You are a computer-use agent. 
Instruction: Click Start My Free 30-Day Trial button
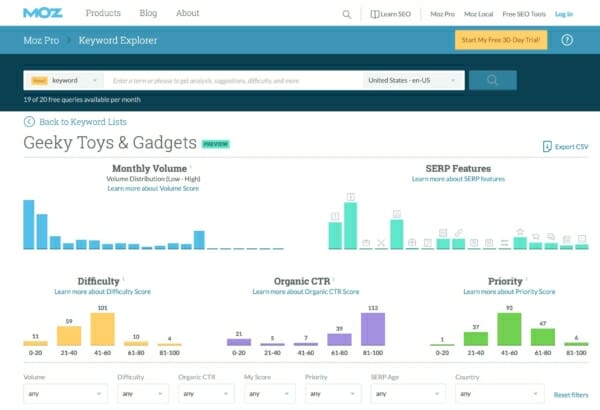point(501,40)
